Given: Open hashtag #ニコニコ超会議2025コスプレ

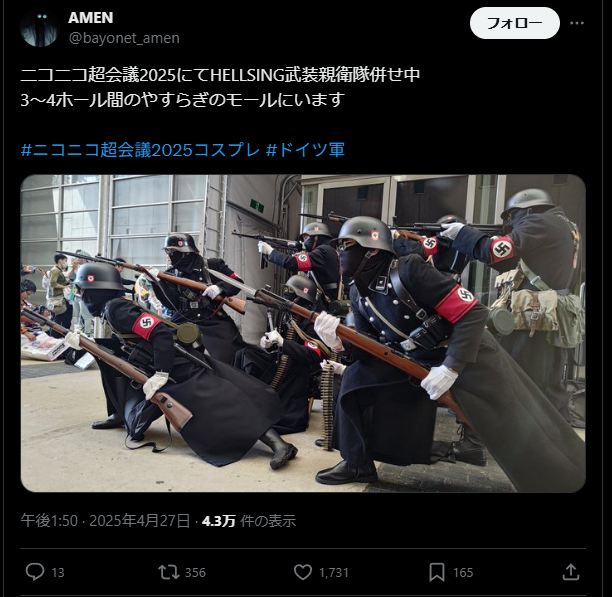Looking at the screenshot, I should [140, 150].
